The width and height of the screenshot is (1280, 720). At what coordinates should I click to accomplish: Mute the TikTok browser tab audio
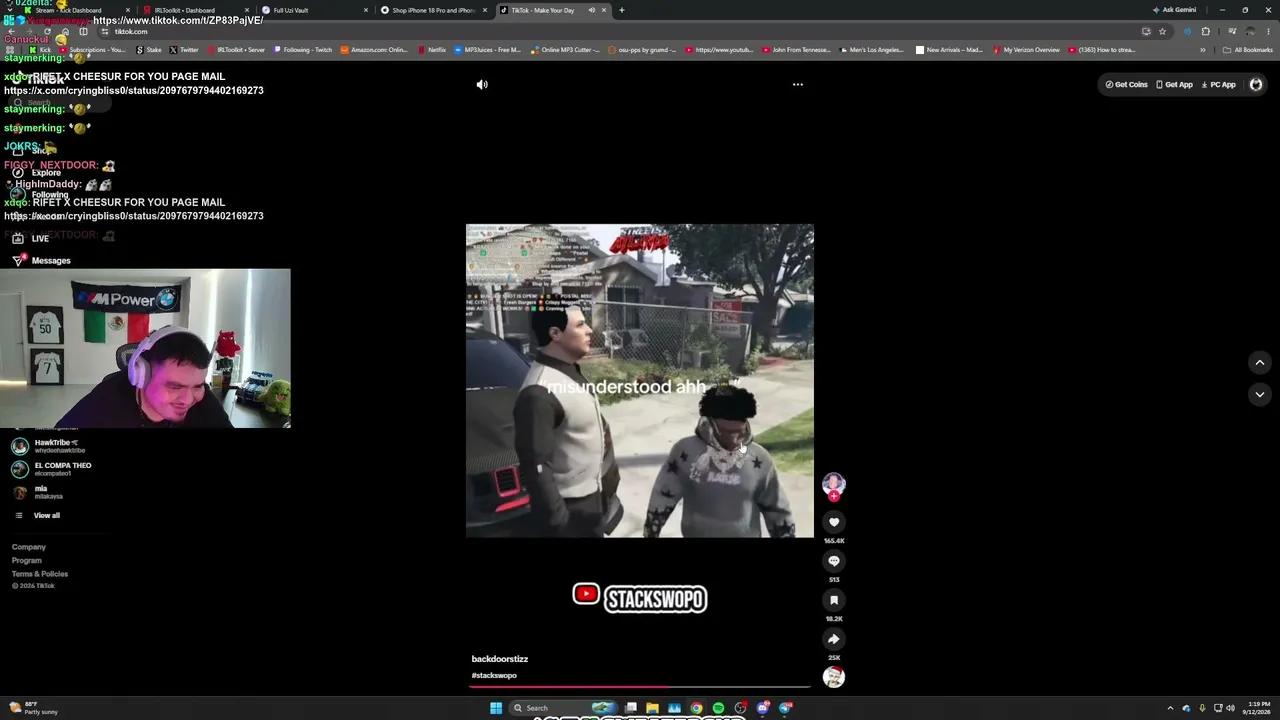coord(591,10)
